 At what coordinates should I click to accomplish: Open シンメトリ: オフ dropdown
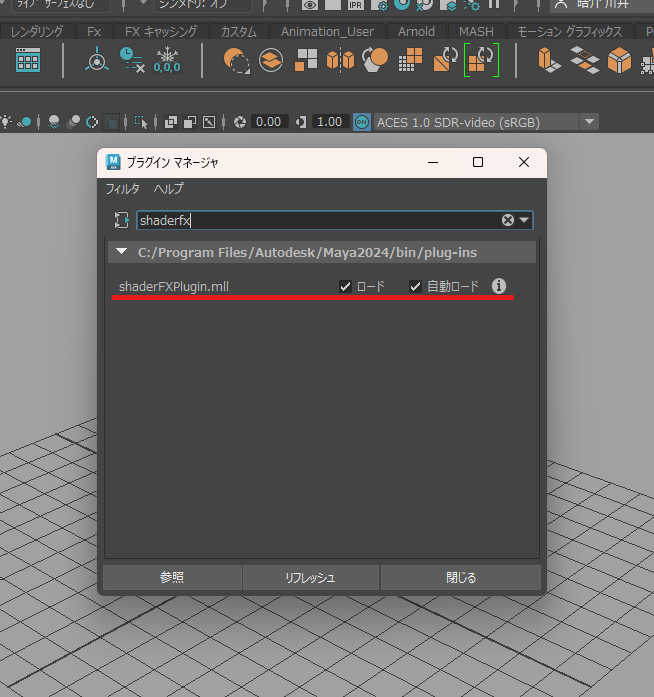pyautogui.click(x=203, y=4)
